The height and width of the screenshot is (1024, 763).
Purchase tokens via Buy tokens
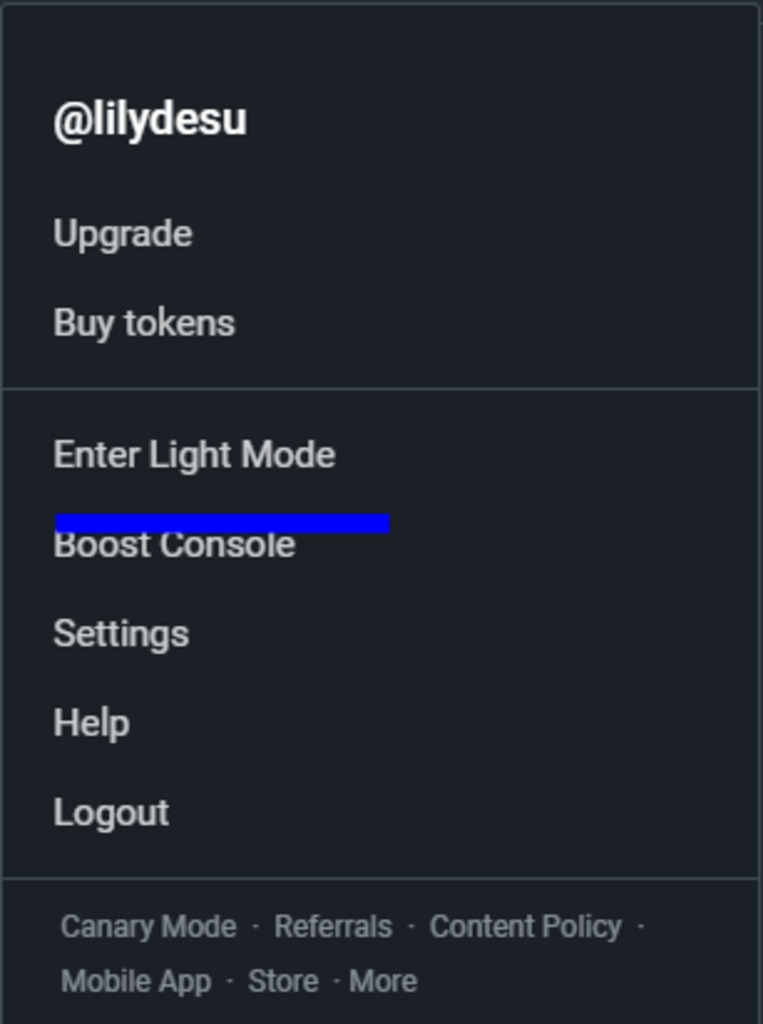click(x=144, y=323)
